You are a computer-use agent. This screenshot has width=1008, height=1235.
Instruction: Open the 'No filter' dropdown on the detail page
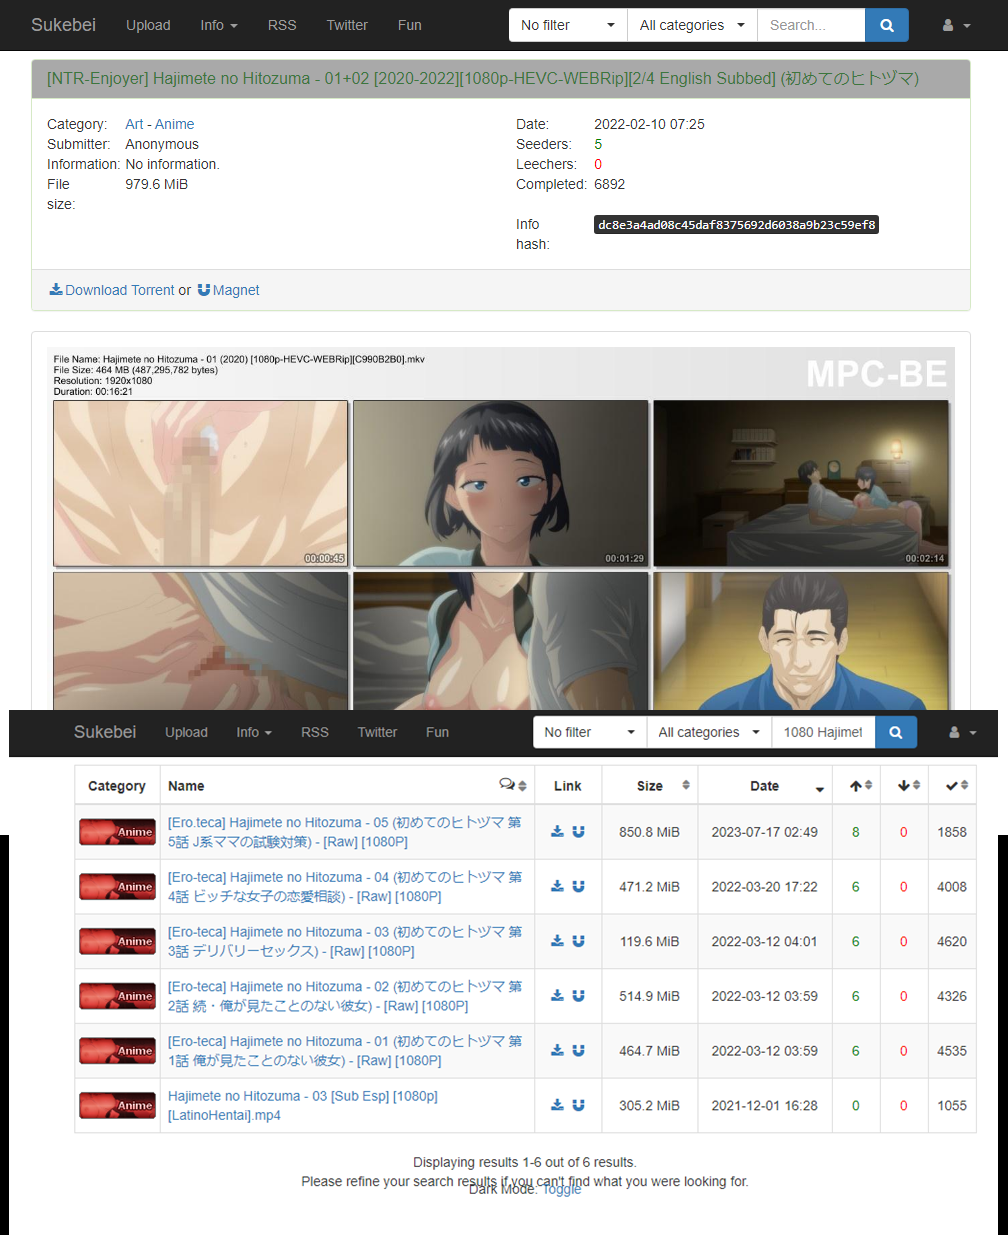(568, 25)
